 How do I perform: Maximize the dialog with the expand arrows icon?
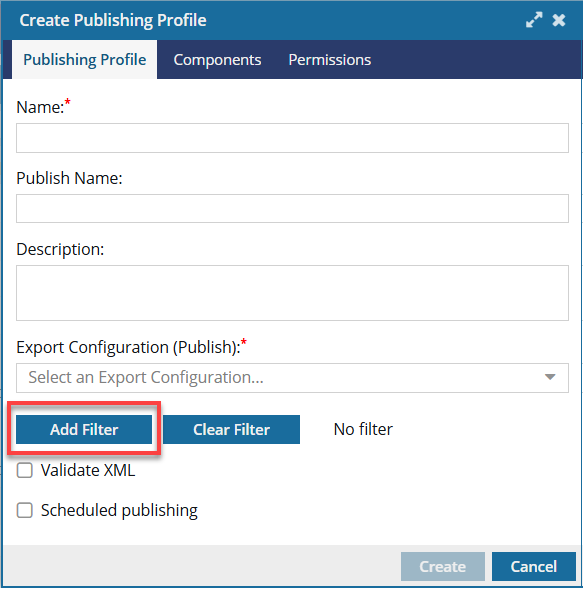pos(534,20)
